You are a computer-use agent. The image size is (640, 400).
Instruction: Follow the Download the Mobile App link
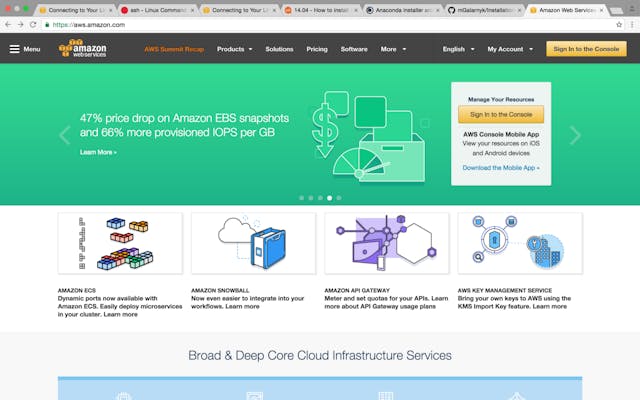[x=501, y=168]
